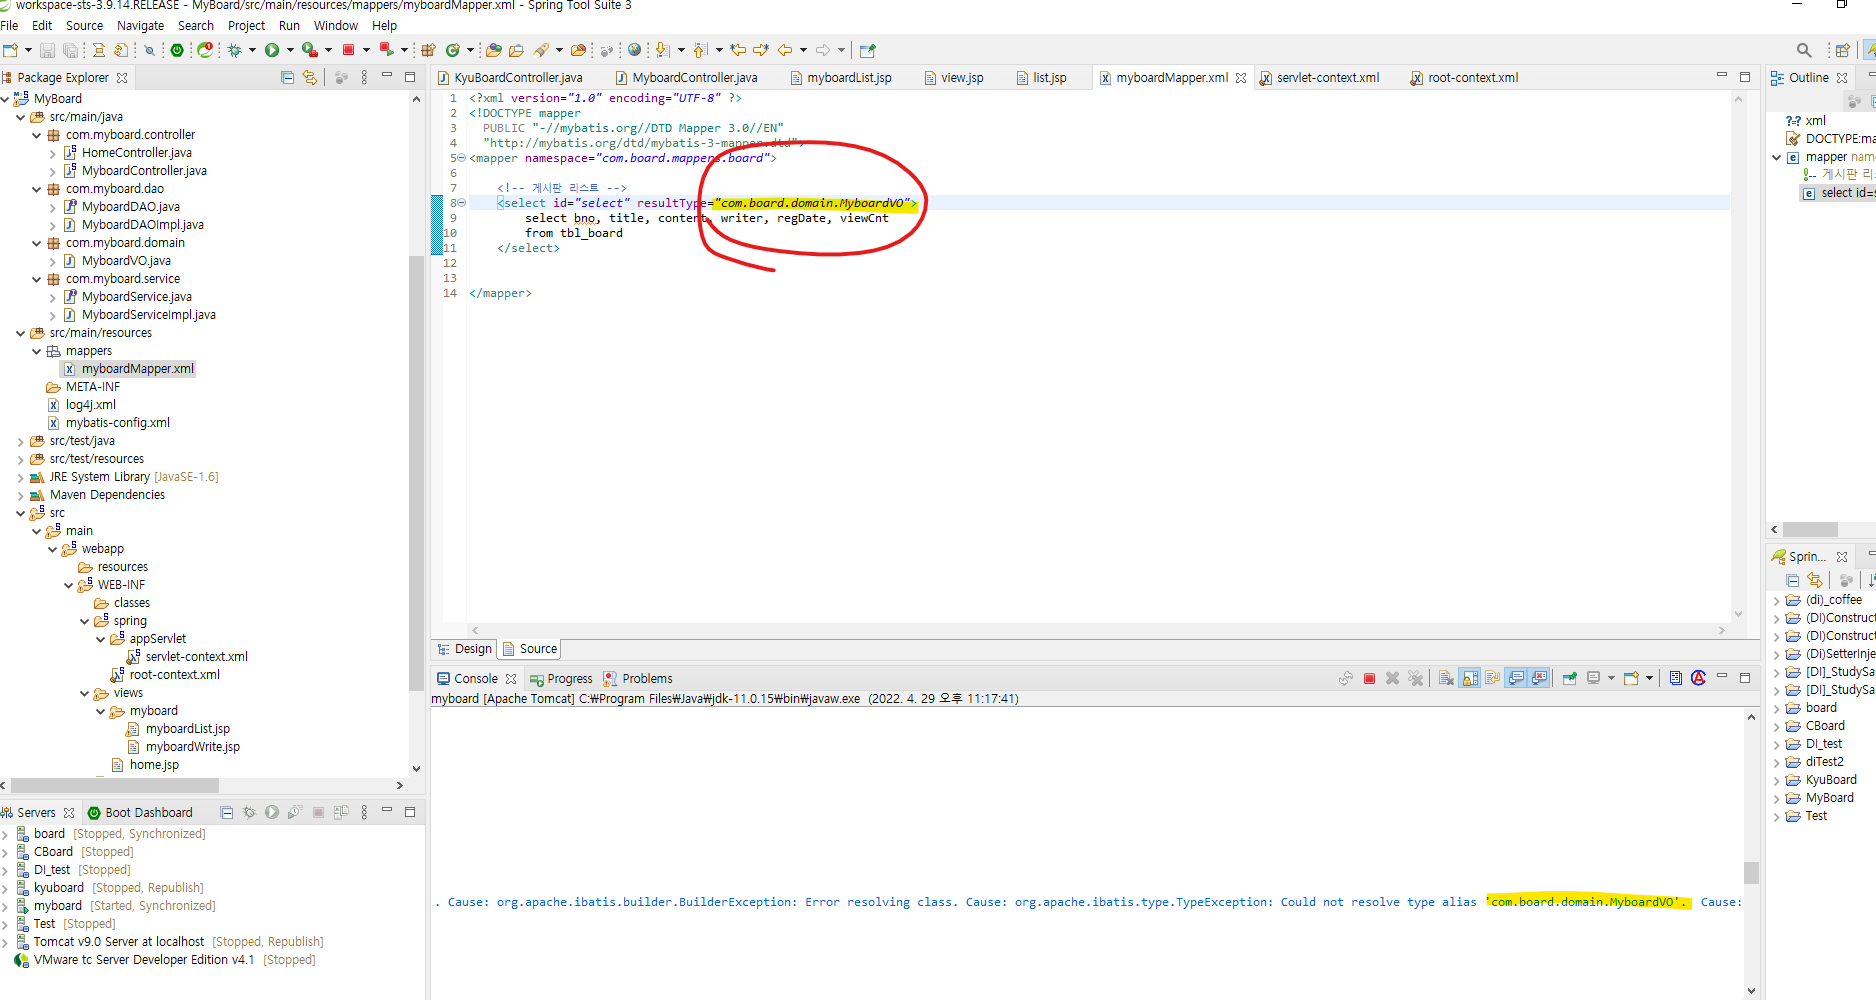Collapse the select element fold marker
The image size is (1876, 1000).
pyautogui.click(x=462, y=203)
